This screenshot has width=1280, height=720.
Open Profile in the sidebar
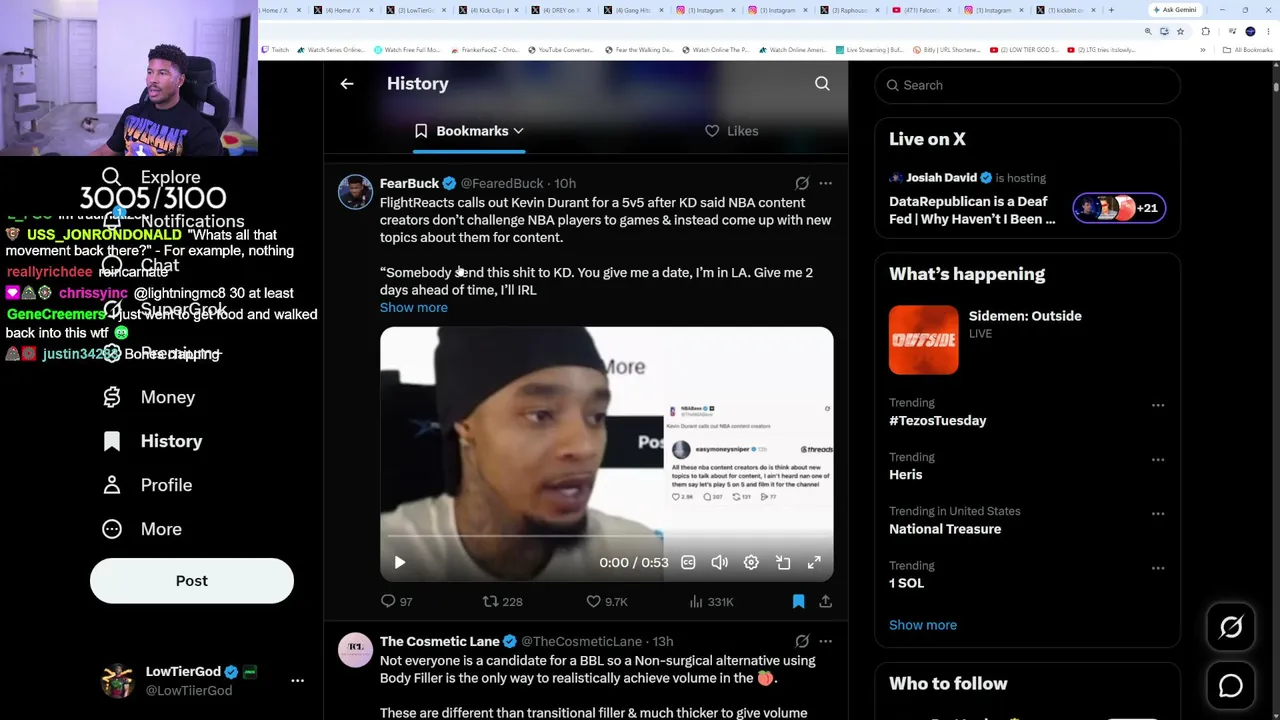coord(147,485)
